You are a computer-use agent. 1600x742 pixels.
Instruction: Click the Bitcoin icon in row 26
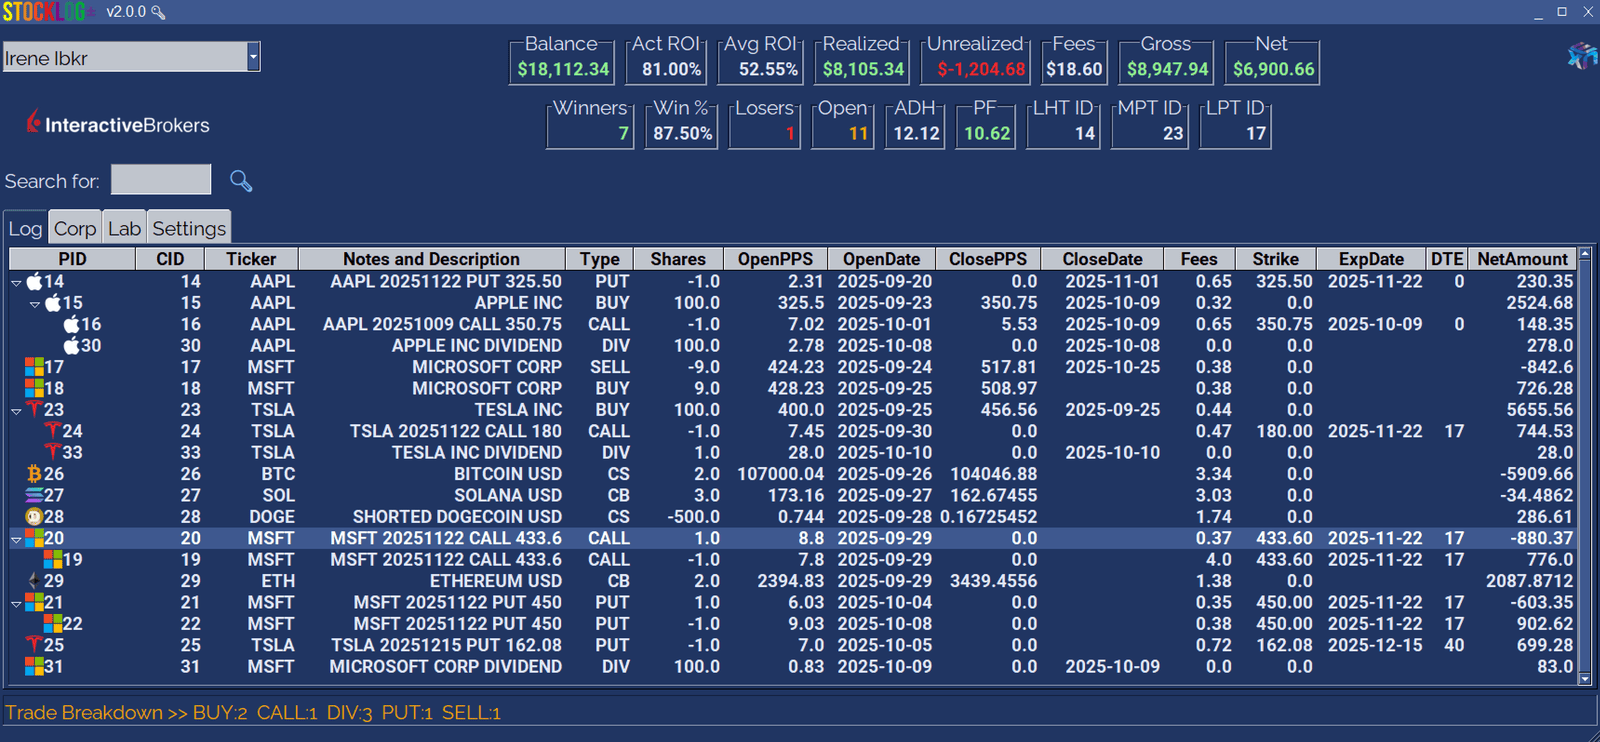[34, 474]
